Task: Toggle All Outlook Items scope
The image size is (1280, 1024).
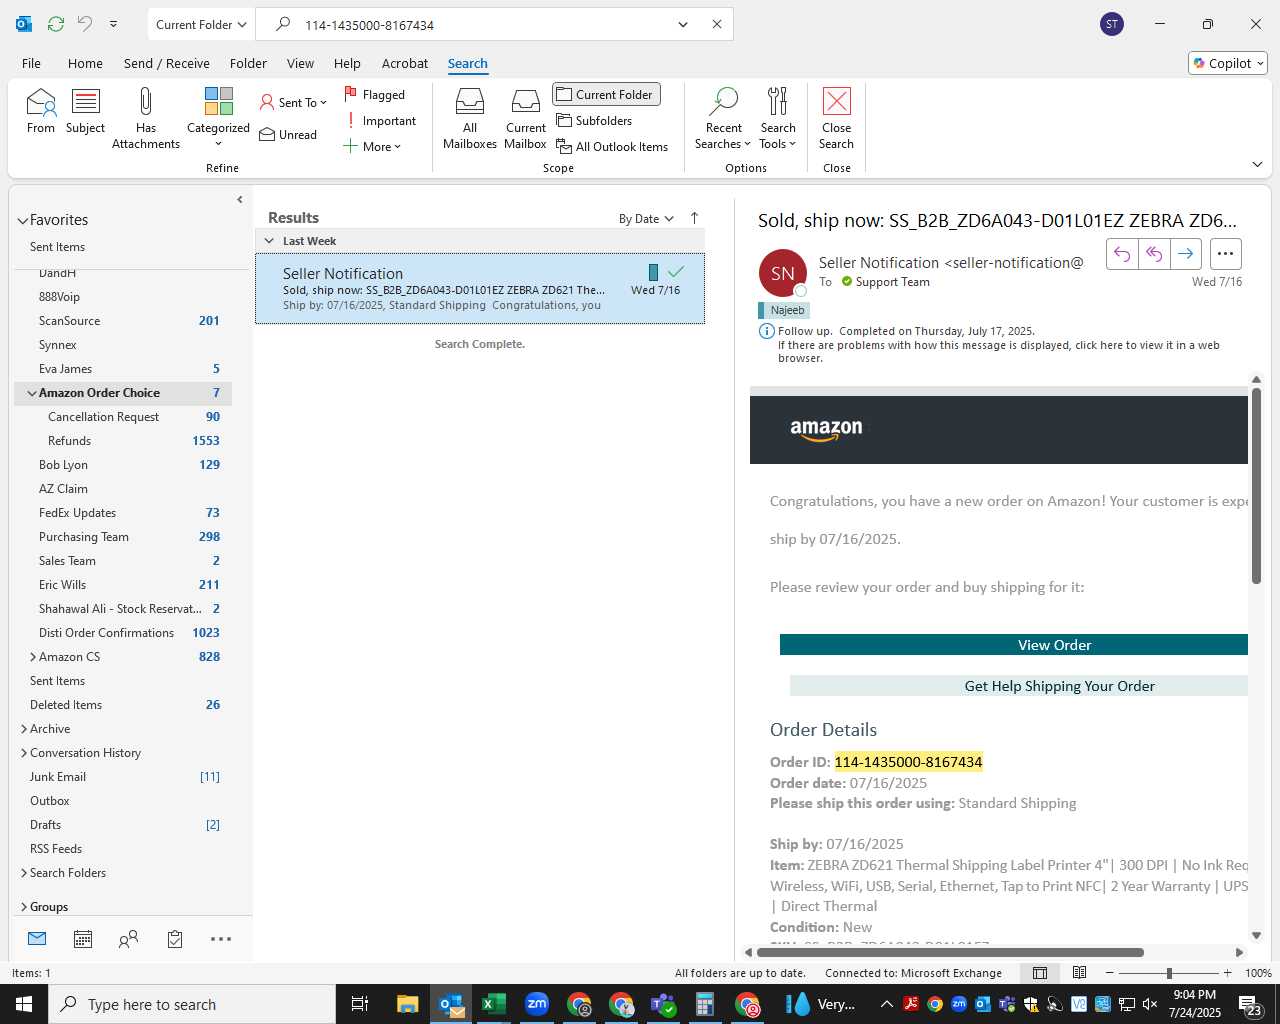Action: (x=612, y=147)
